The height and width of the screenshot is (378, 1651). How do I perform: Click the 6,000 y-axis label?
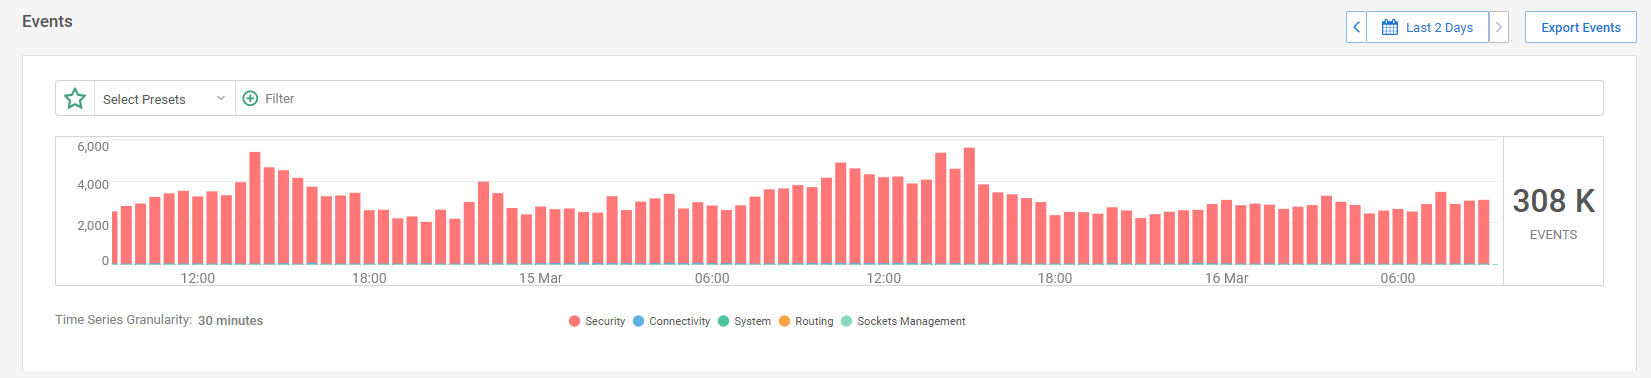tap(93, 146)
